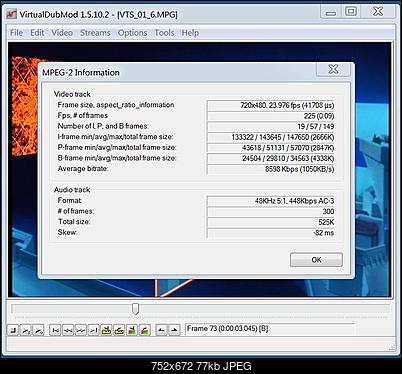Maximize the VirtualDubMod window
This screenshot has height=374, width=402.
click(351, 12)
